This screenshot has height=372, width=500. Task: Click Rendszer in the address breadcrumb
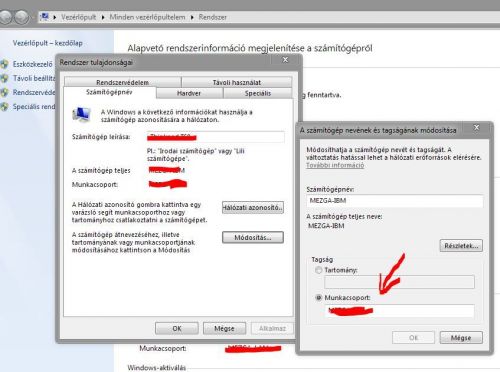click(x=213, y=17)
